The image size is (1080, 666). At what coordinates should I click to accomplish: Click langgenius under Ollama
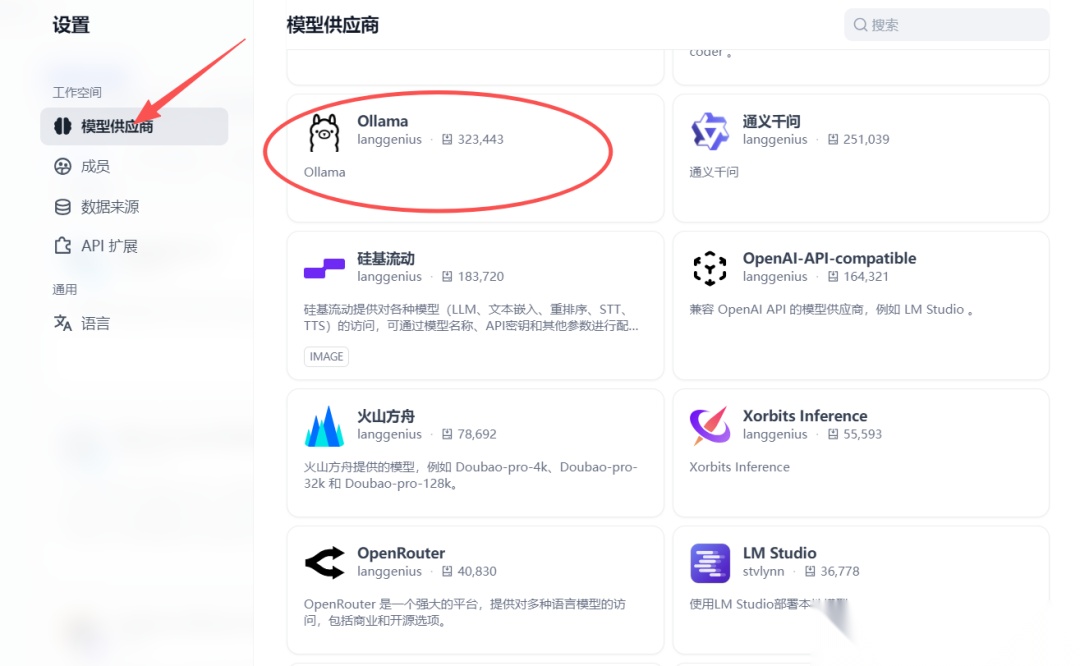[x=389, y=139]
